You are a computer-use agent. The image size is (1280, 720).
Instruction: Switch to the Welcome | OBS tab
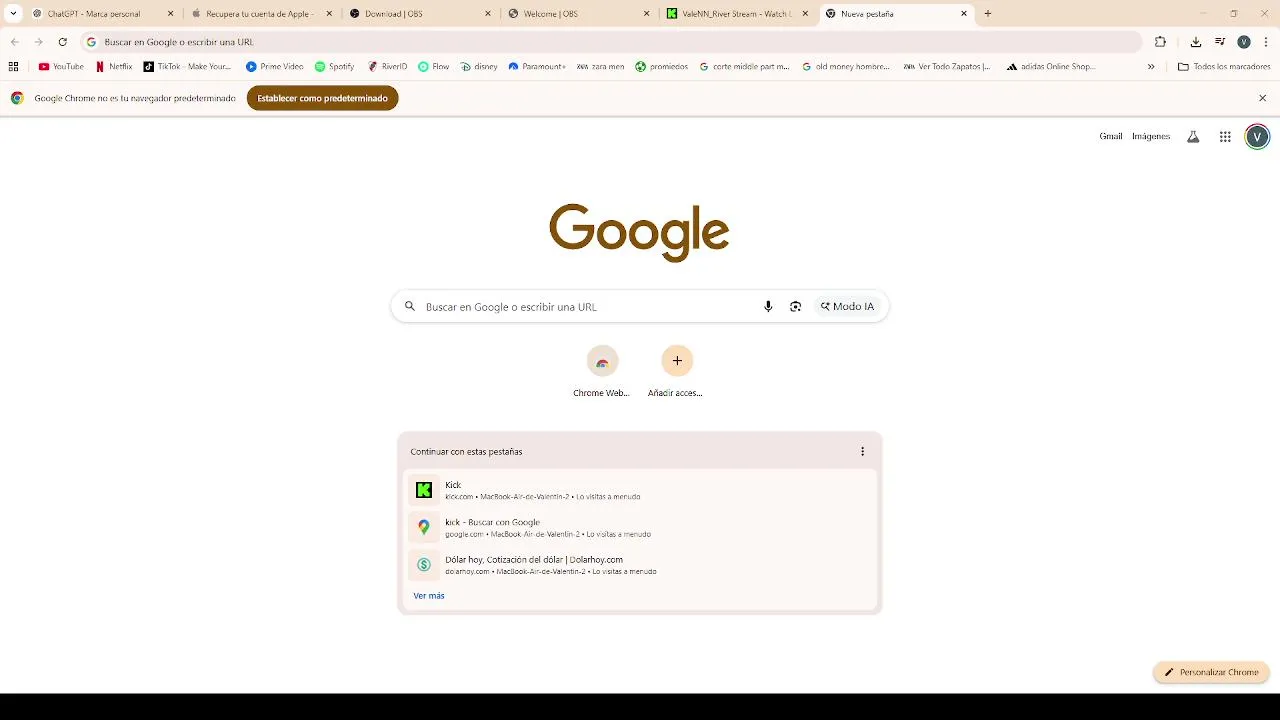(x=576, y=14)
